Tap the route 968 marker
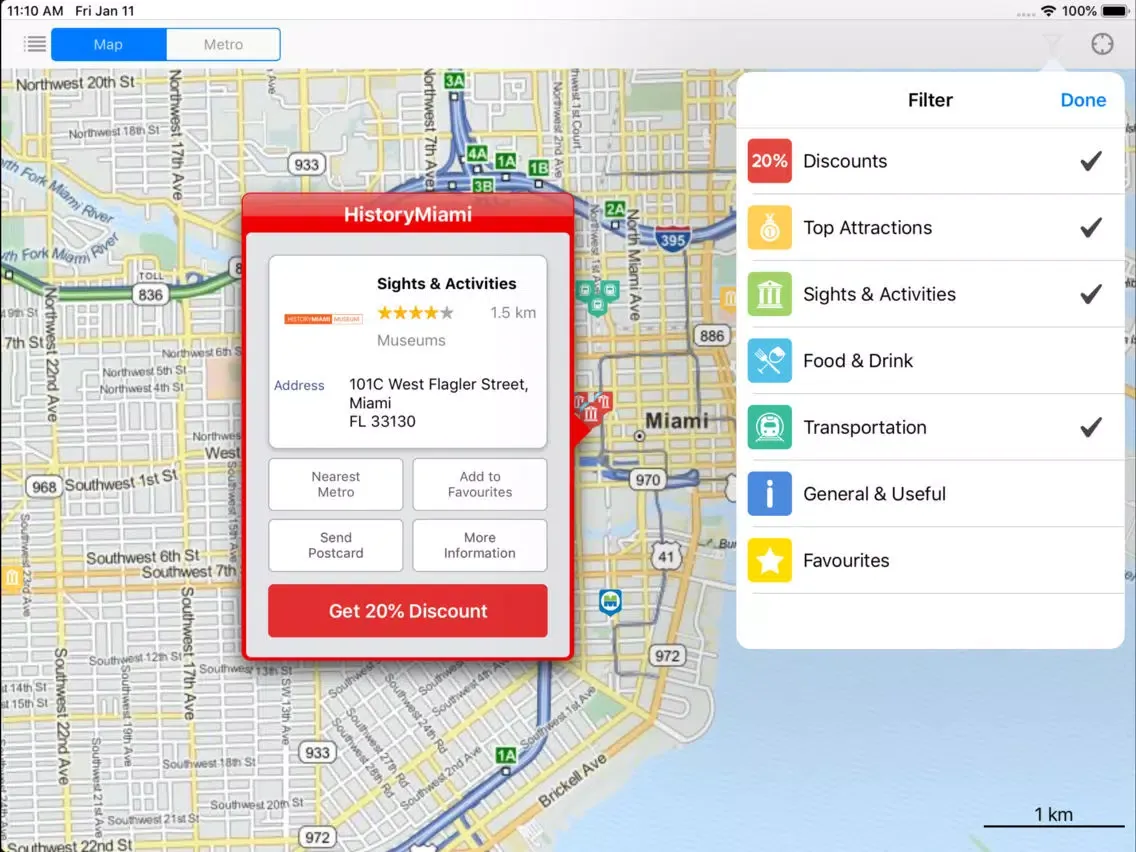Viewport: 1136px width, 852px height. click(x=44, y=487)
